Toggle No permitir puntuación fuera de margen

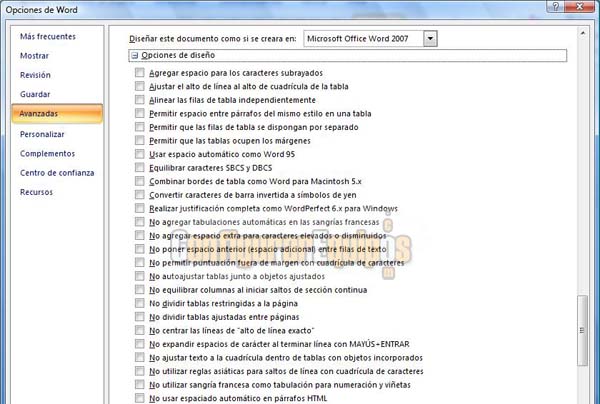(x=140, y=262)
